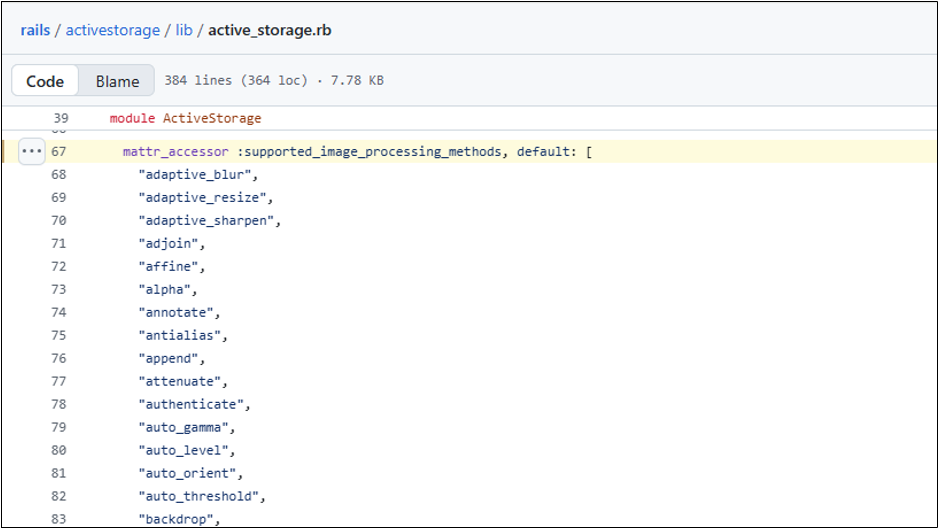Open the lib folder breadcrumb link
This screenshot has height=528, width=938.
(184, 30)
